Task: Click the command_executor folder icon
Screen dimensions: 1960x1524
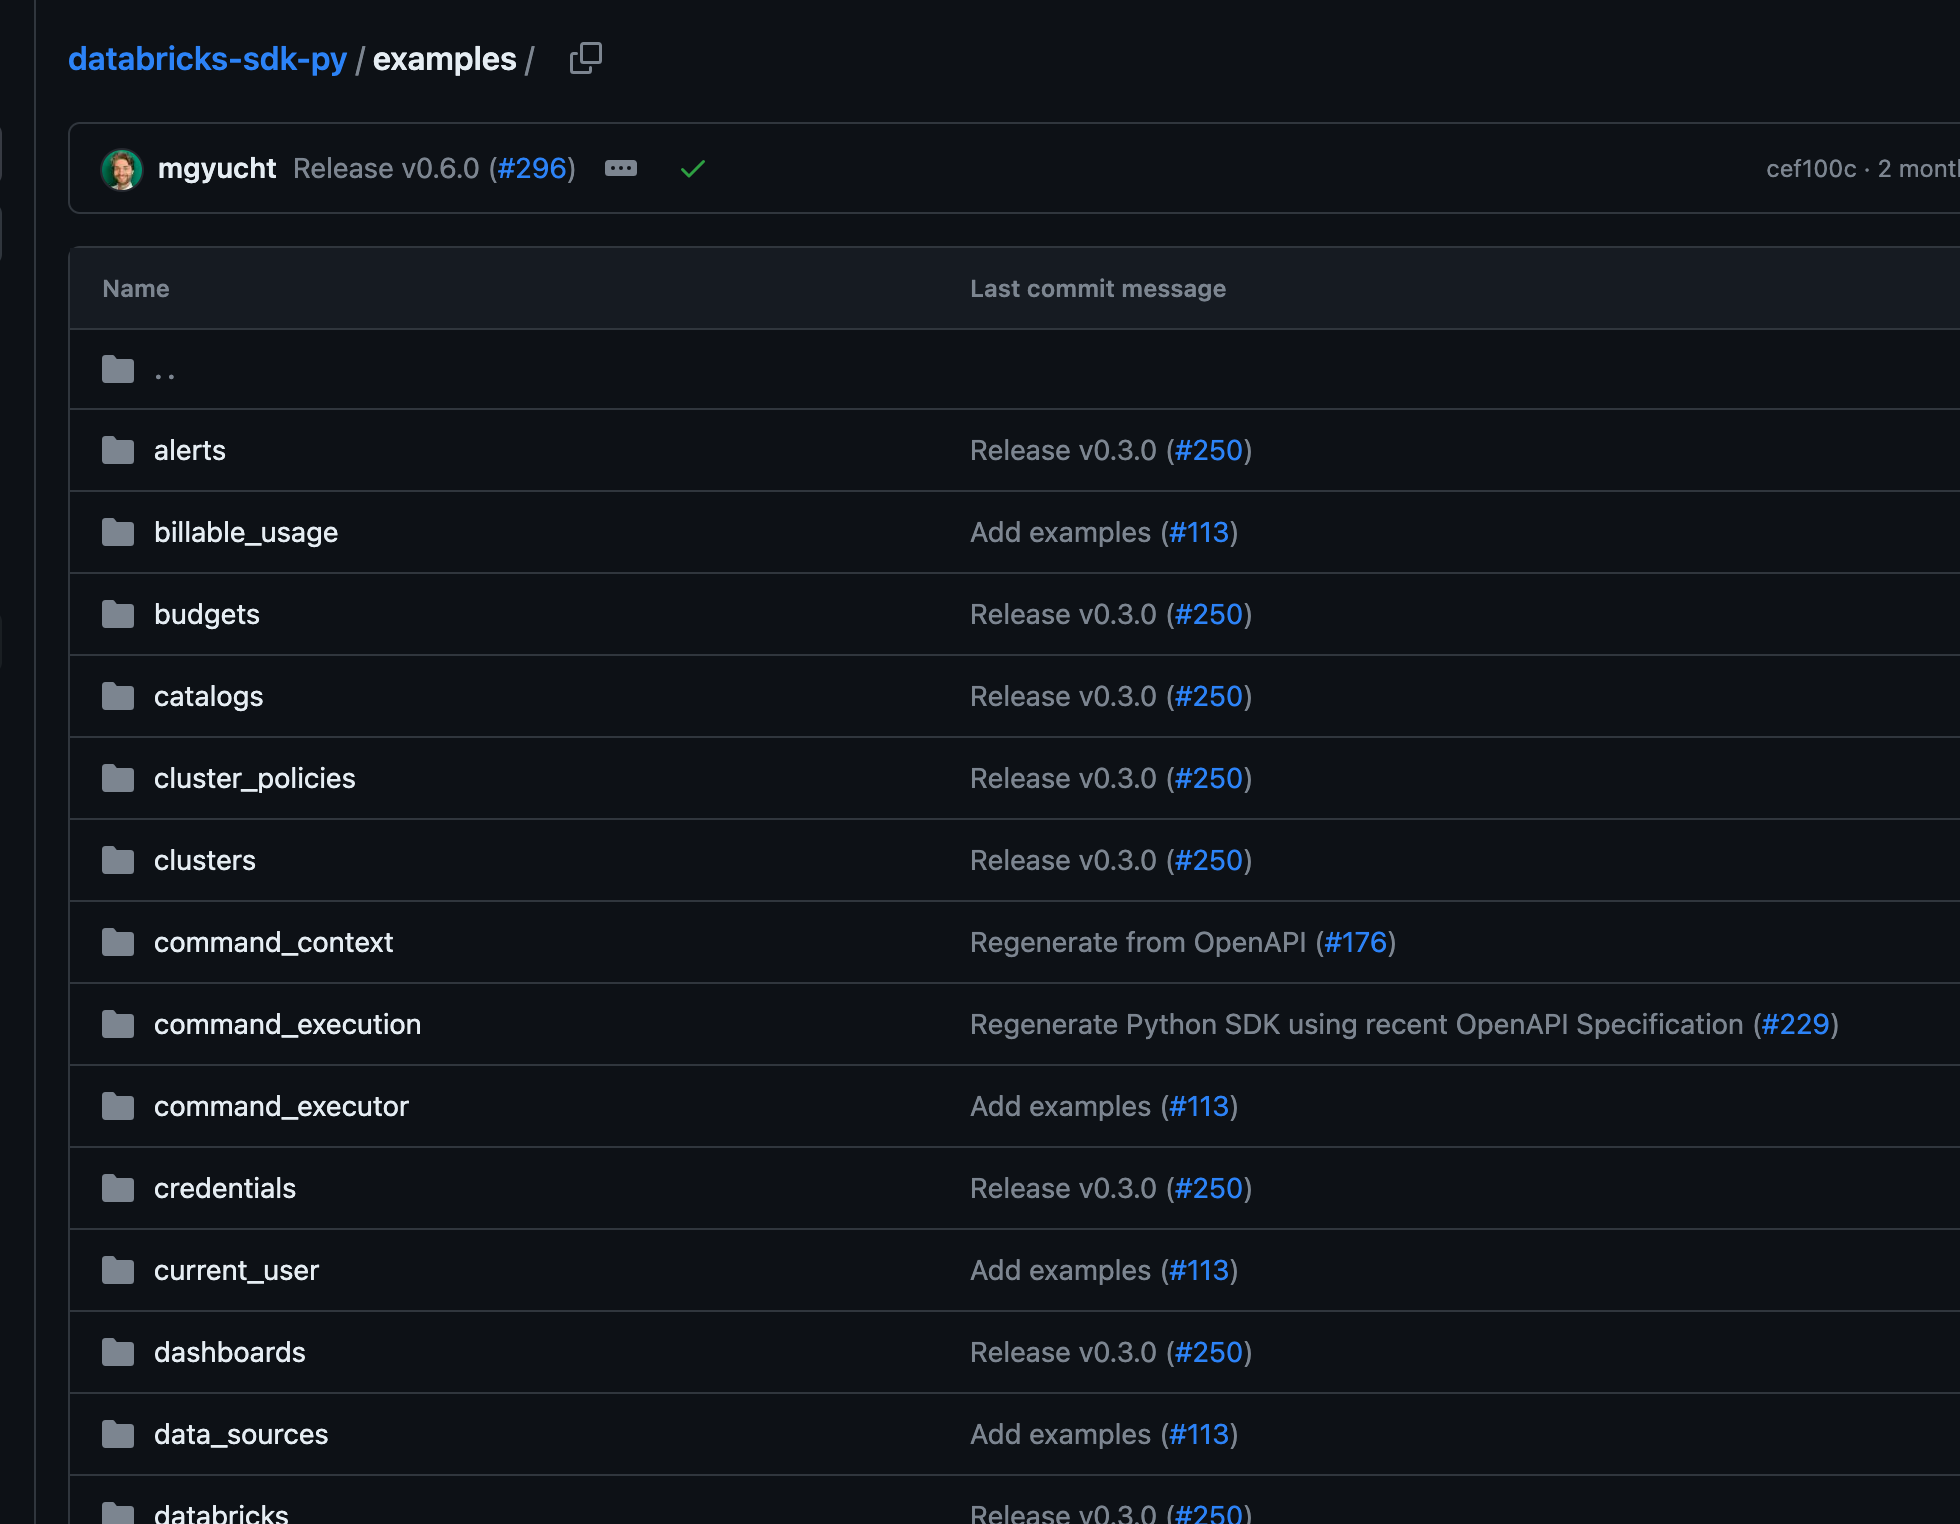Action: coord(118,1106)
